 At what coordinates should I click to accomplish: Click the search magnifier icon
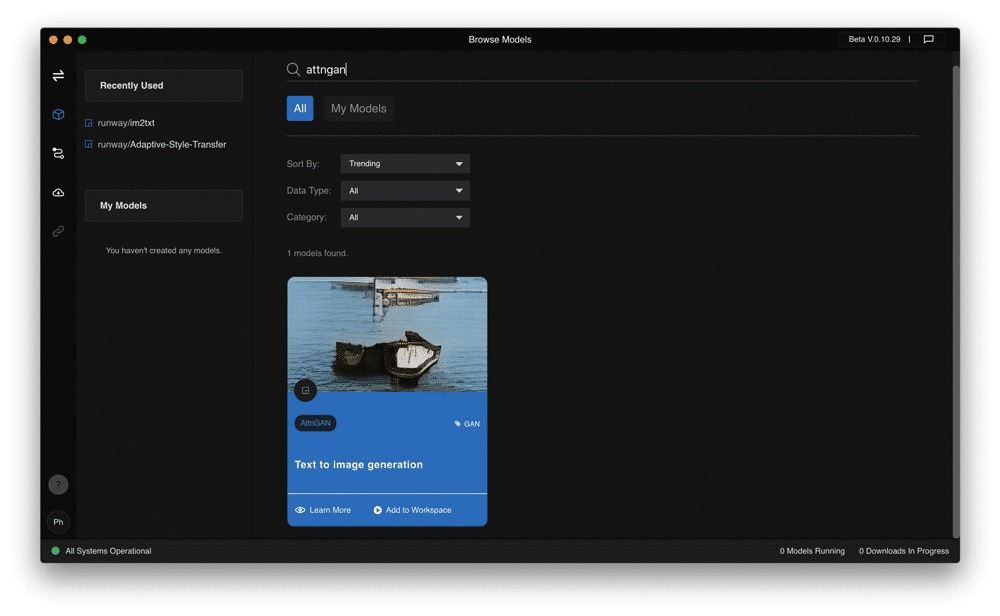[293, 70]
